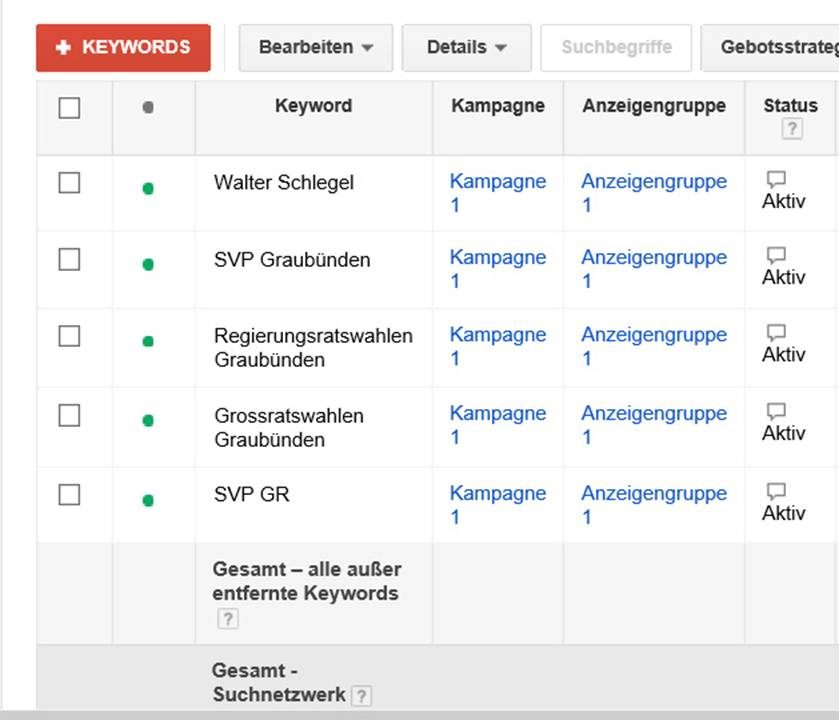Click green status dot for Regierungsratswahlen Graubünden

tap(148, 342)
